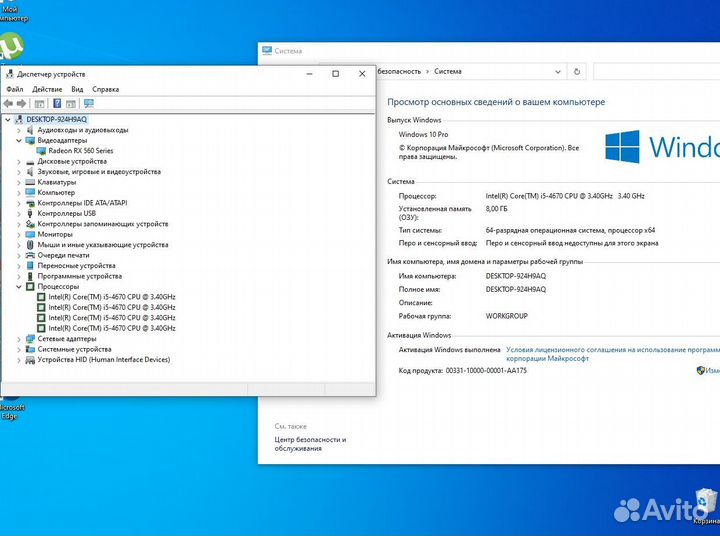This screenshot has height=536, width=720.
Task: Click the change product key shield link
Action: click(x=708, y=370)
